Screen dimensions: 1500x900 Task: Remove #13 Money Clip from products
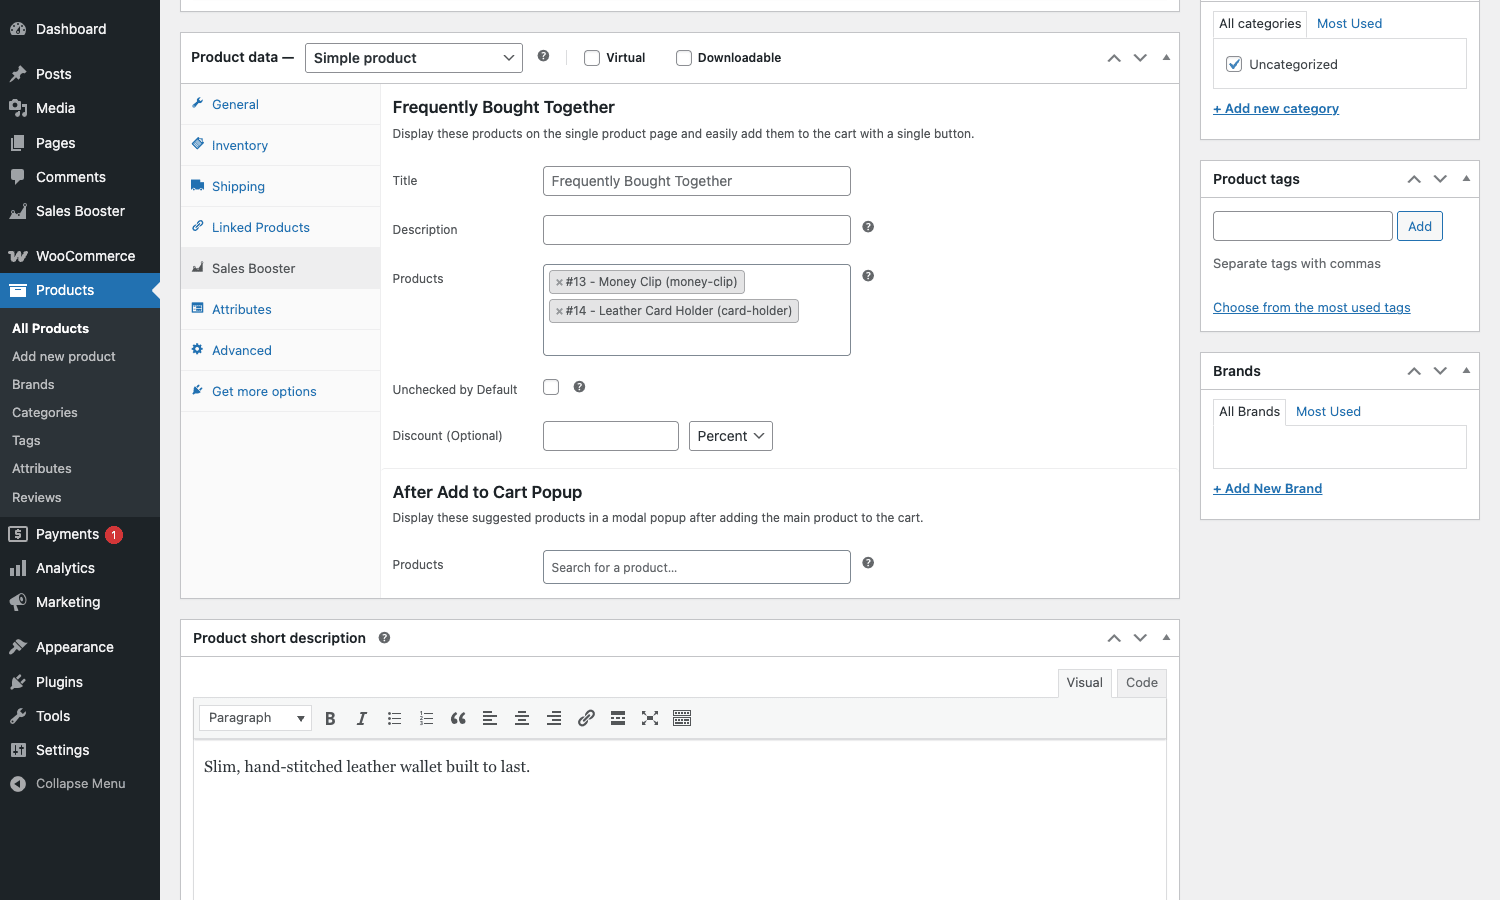pyautogui.click(x=559, y=283)
